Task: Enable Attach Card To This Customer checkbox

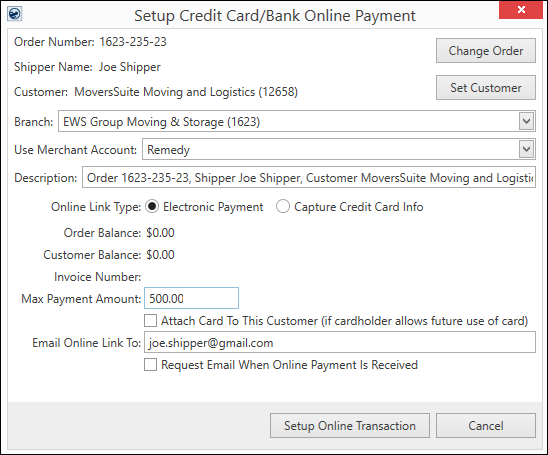Action: 151,320
